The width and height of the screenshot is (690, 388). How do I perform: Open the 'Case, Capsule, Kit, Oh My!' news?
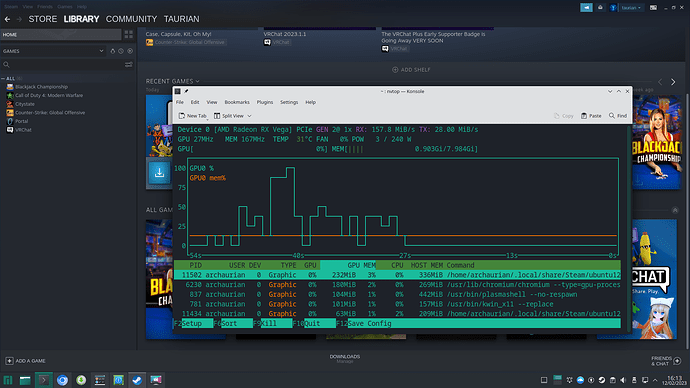[x=178, y=34]
